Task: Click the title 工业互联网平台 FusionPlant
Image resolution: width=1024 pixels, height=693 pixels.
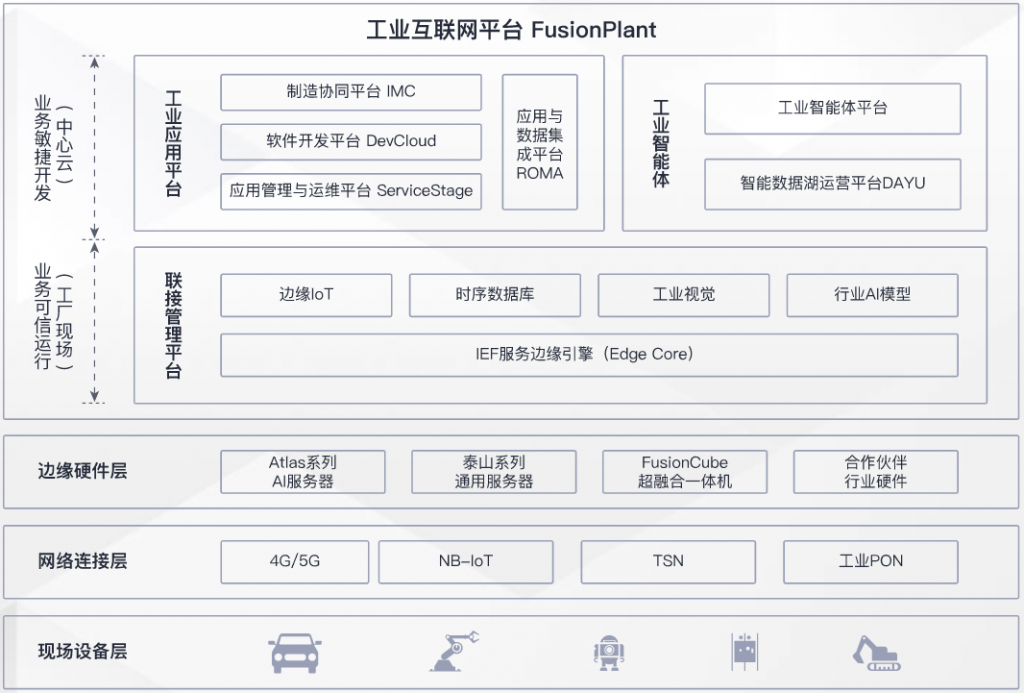Action: point(511,30)
